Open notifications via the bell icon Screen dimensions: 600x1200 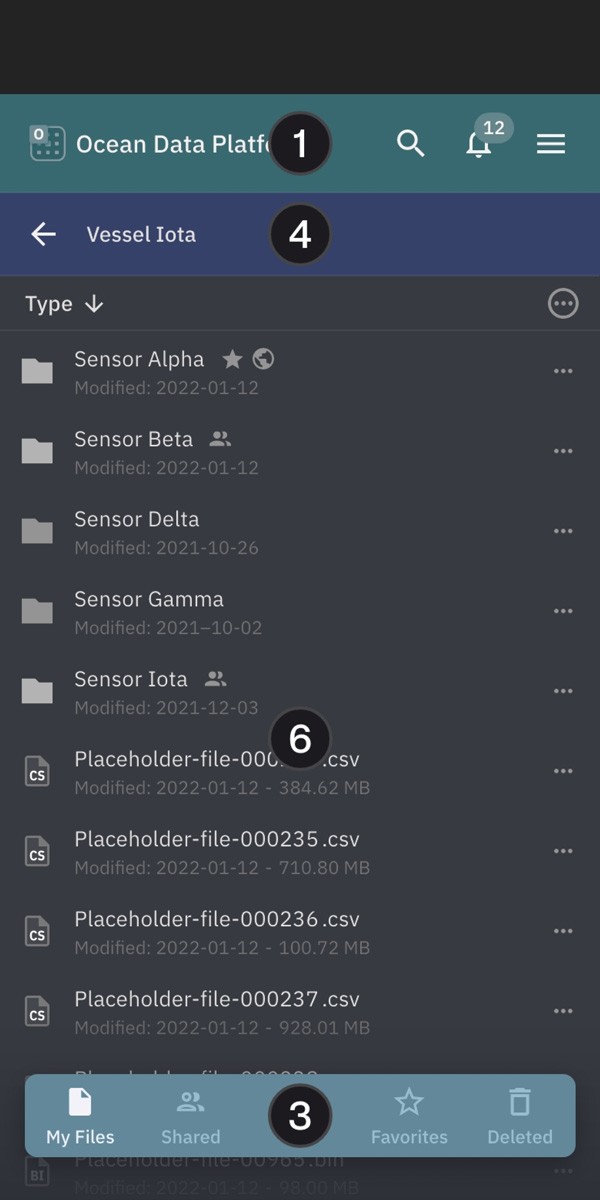point(478,145)
